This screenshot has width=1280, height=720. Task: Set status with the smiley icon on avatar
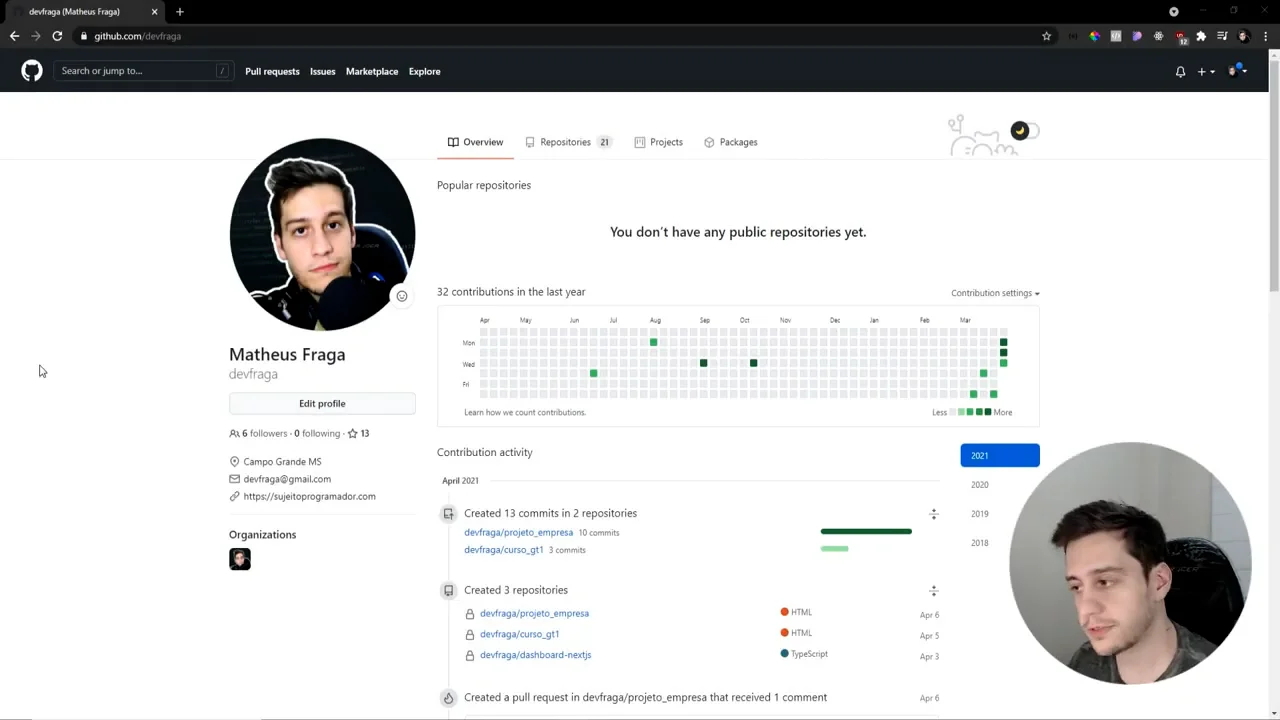click(401, 296)
